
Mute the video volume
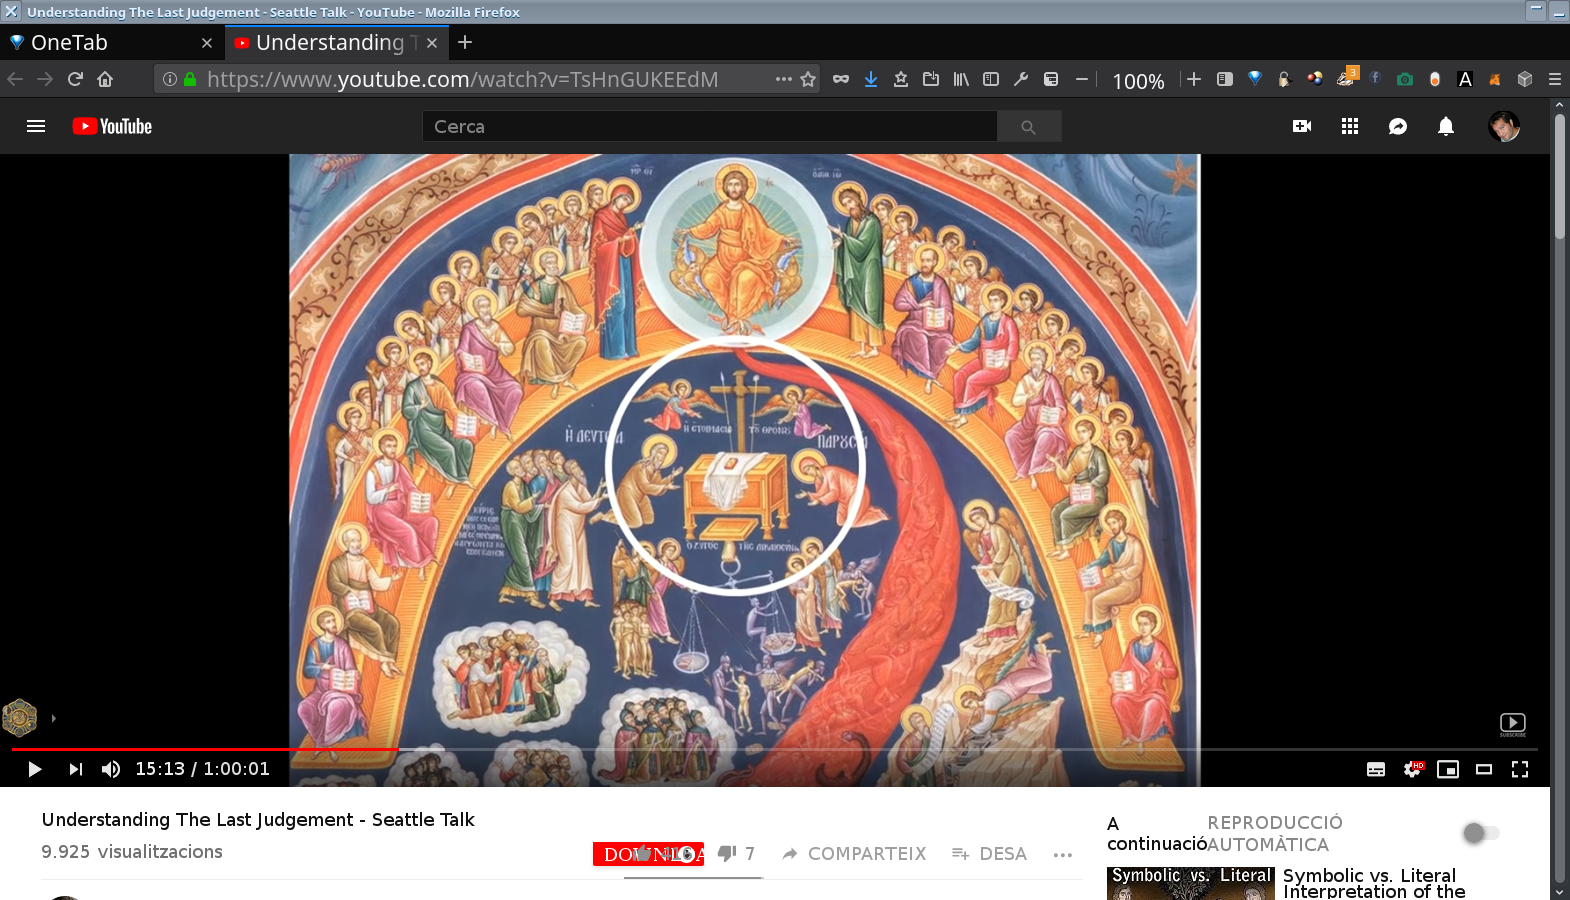point(111,769)
